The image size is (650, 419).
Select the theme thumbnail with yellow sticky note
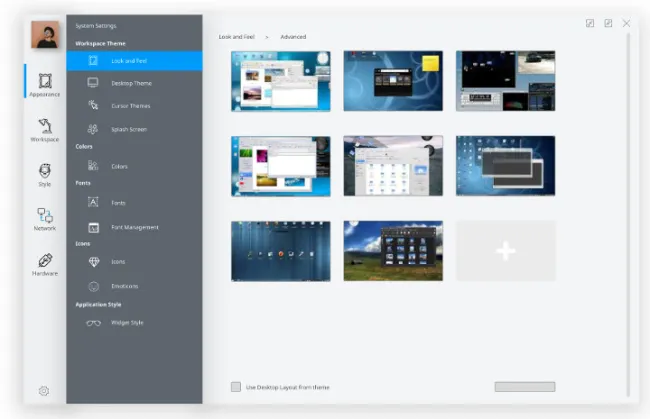click(x=393, y=81)
